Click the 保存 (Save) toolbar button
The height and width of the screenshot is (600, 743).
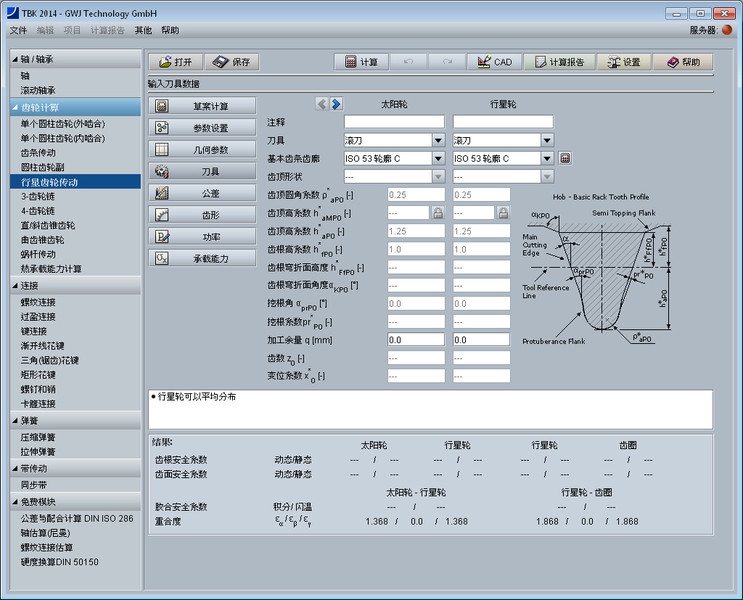pyautogui.click(x=231, y=62)
